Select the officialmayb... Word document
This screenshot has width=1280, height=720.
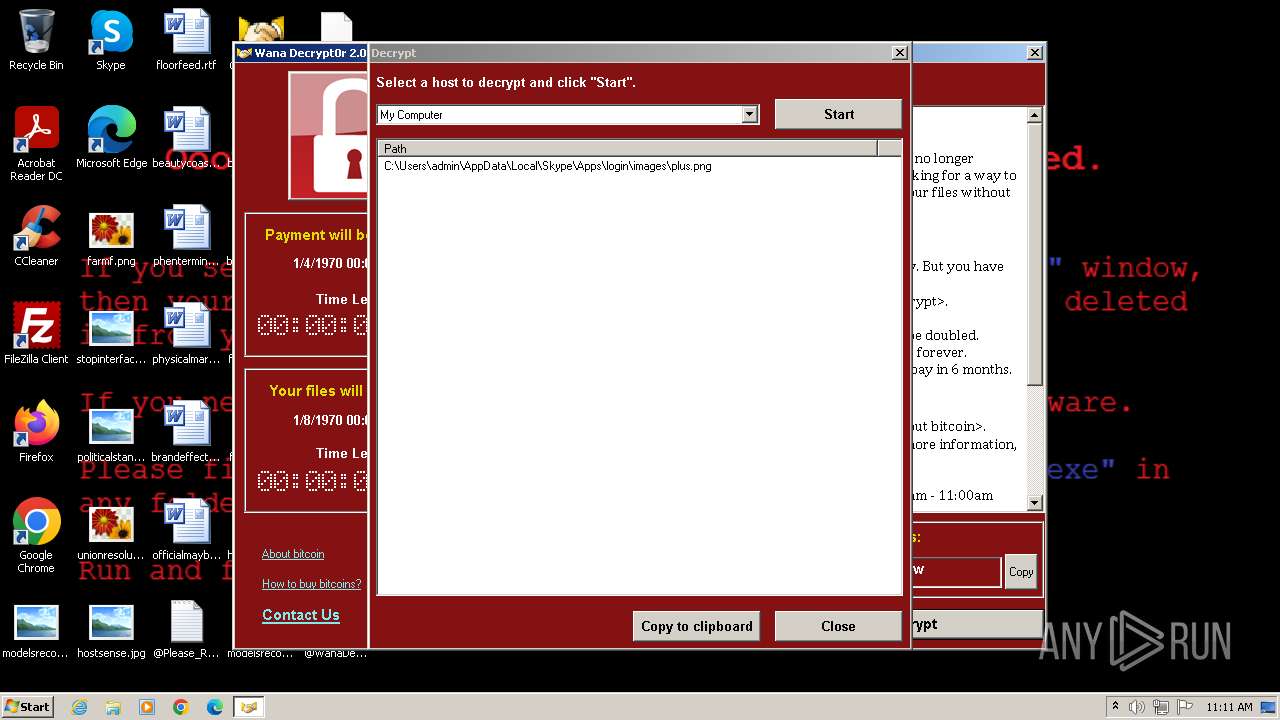coord(186,530)
